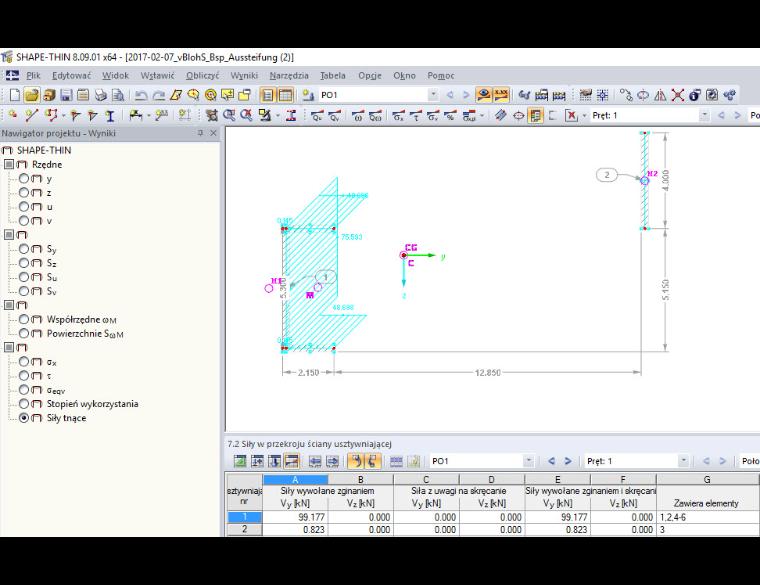Click the red I-beam section icon

pos(291,115)
